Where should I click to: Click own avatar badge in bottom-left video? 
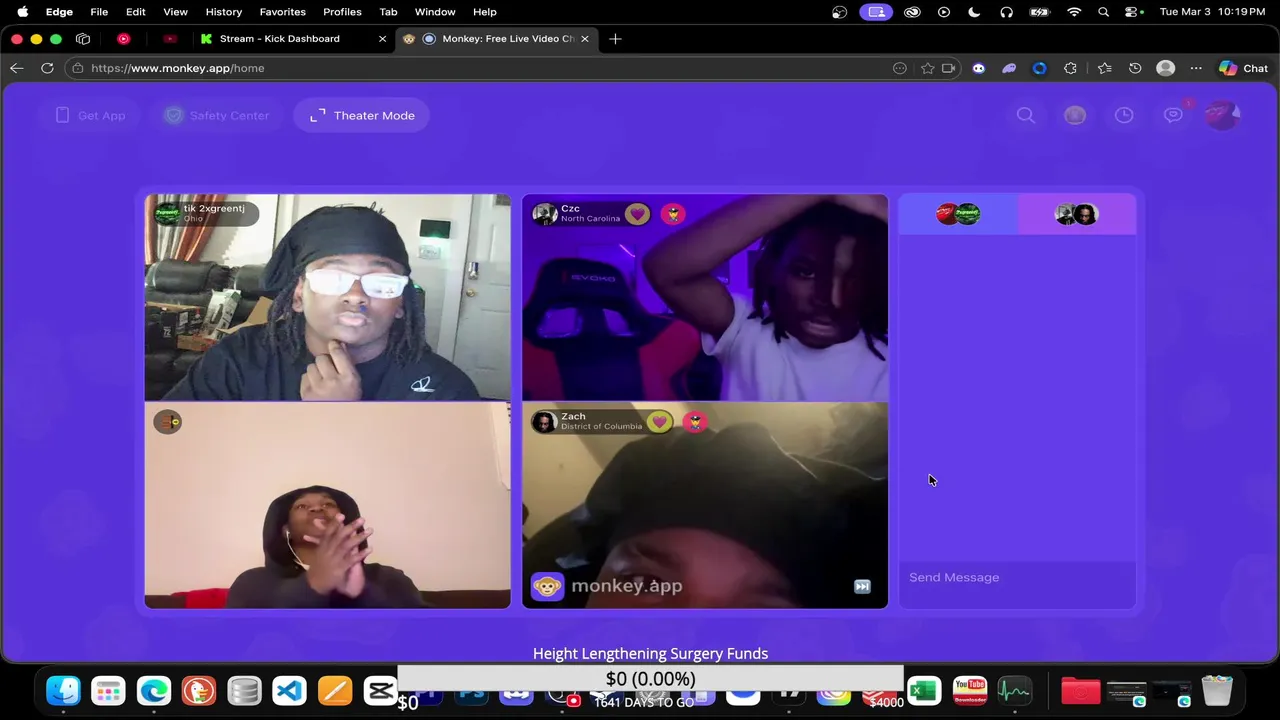point(167,422)
